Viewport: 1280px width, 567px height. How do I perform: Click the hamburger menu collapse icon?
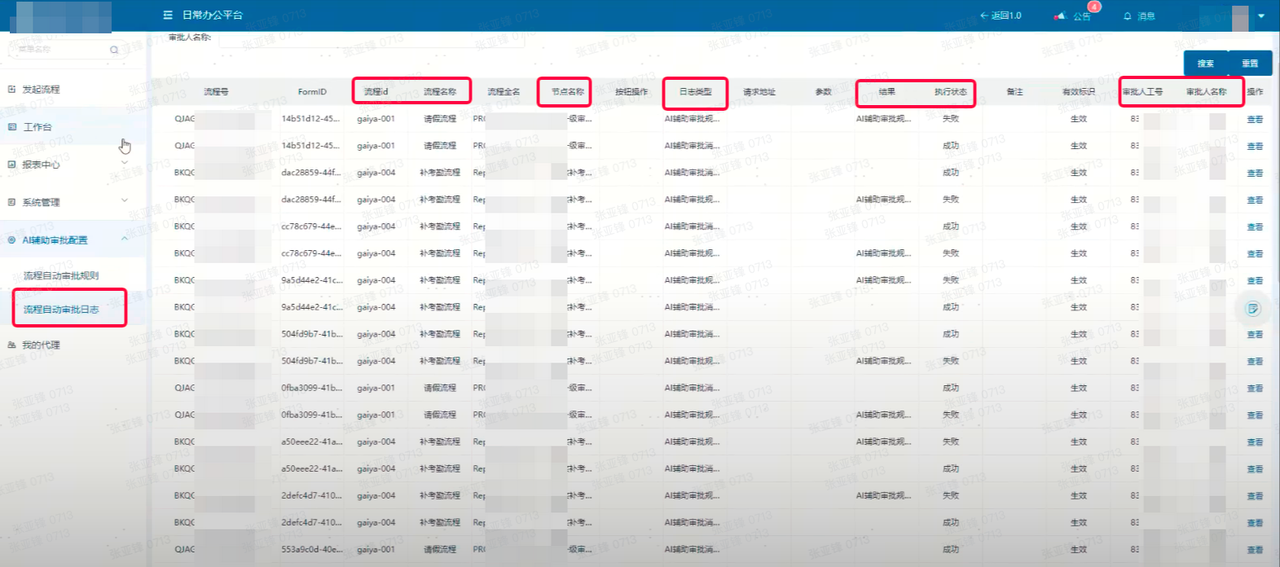coord(167,16)
